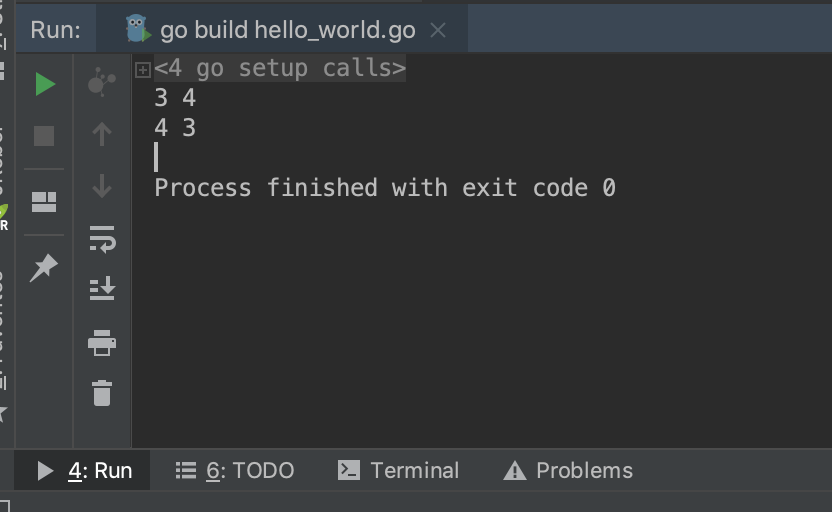Jump up the stack trace arrow
The image size is (832, 512).
pos(101,134)
